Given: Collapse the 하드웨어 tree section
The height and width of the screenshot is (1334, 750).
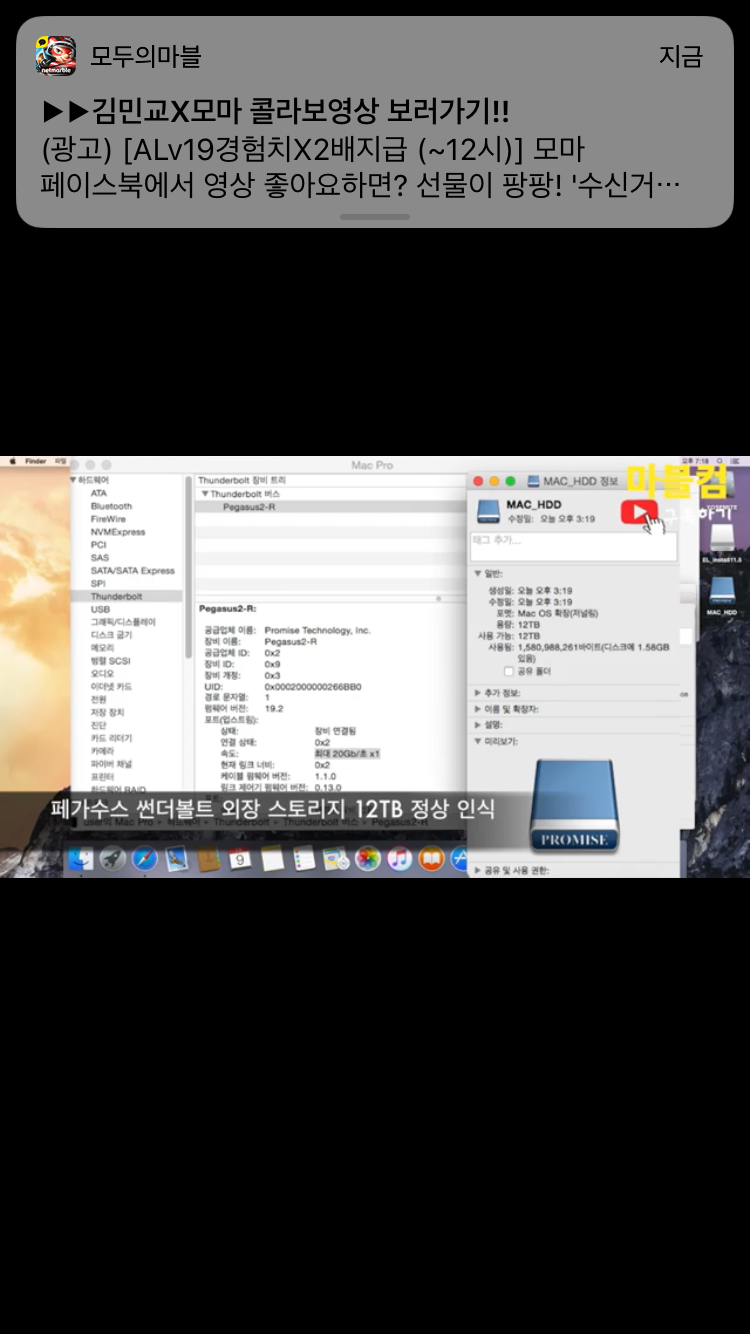Looking at the screenshot, I should tap(73, 480).
